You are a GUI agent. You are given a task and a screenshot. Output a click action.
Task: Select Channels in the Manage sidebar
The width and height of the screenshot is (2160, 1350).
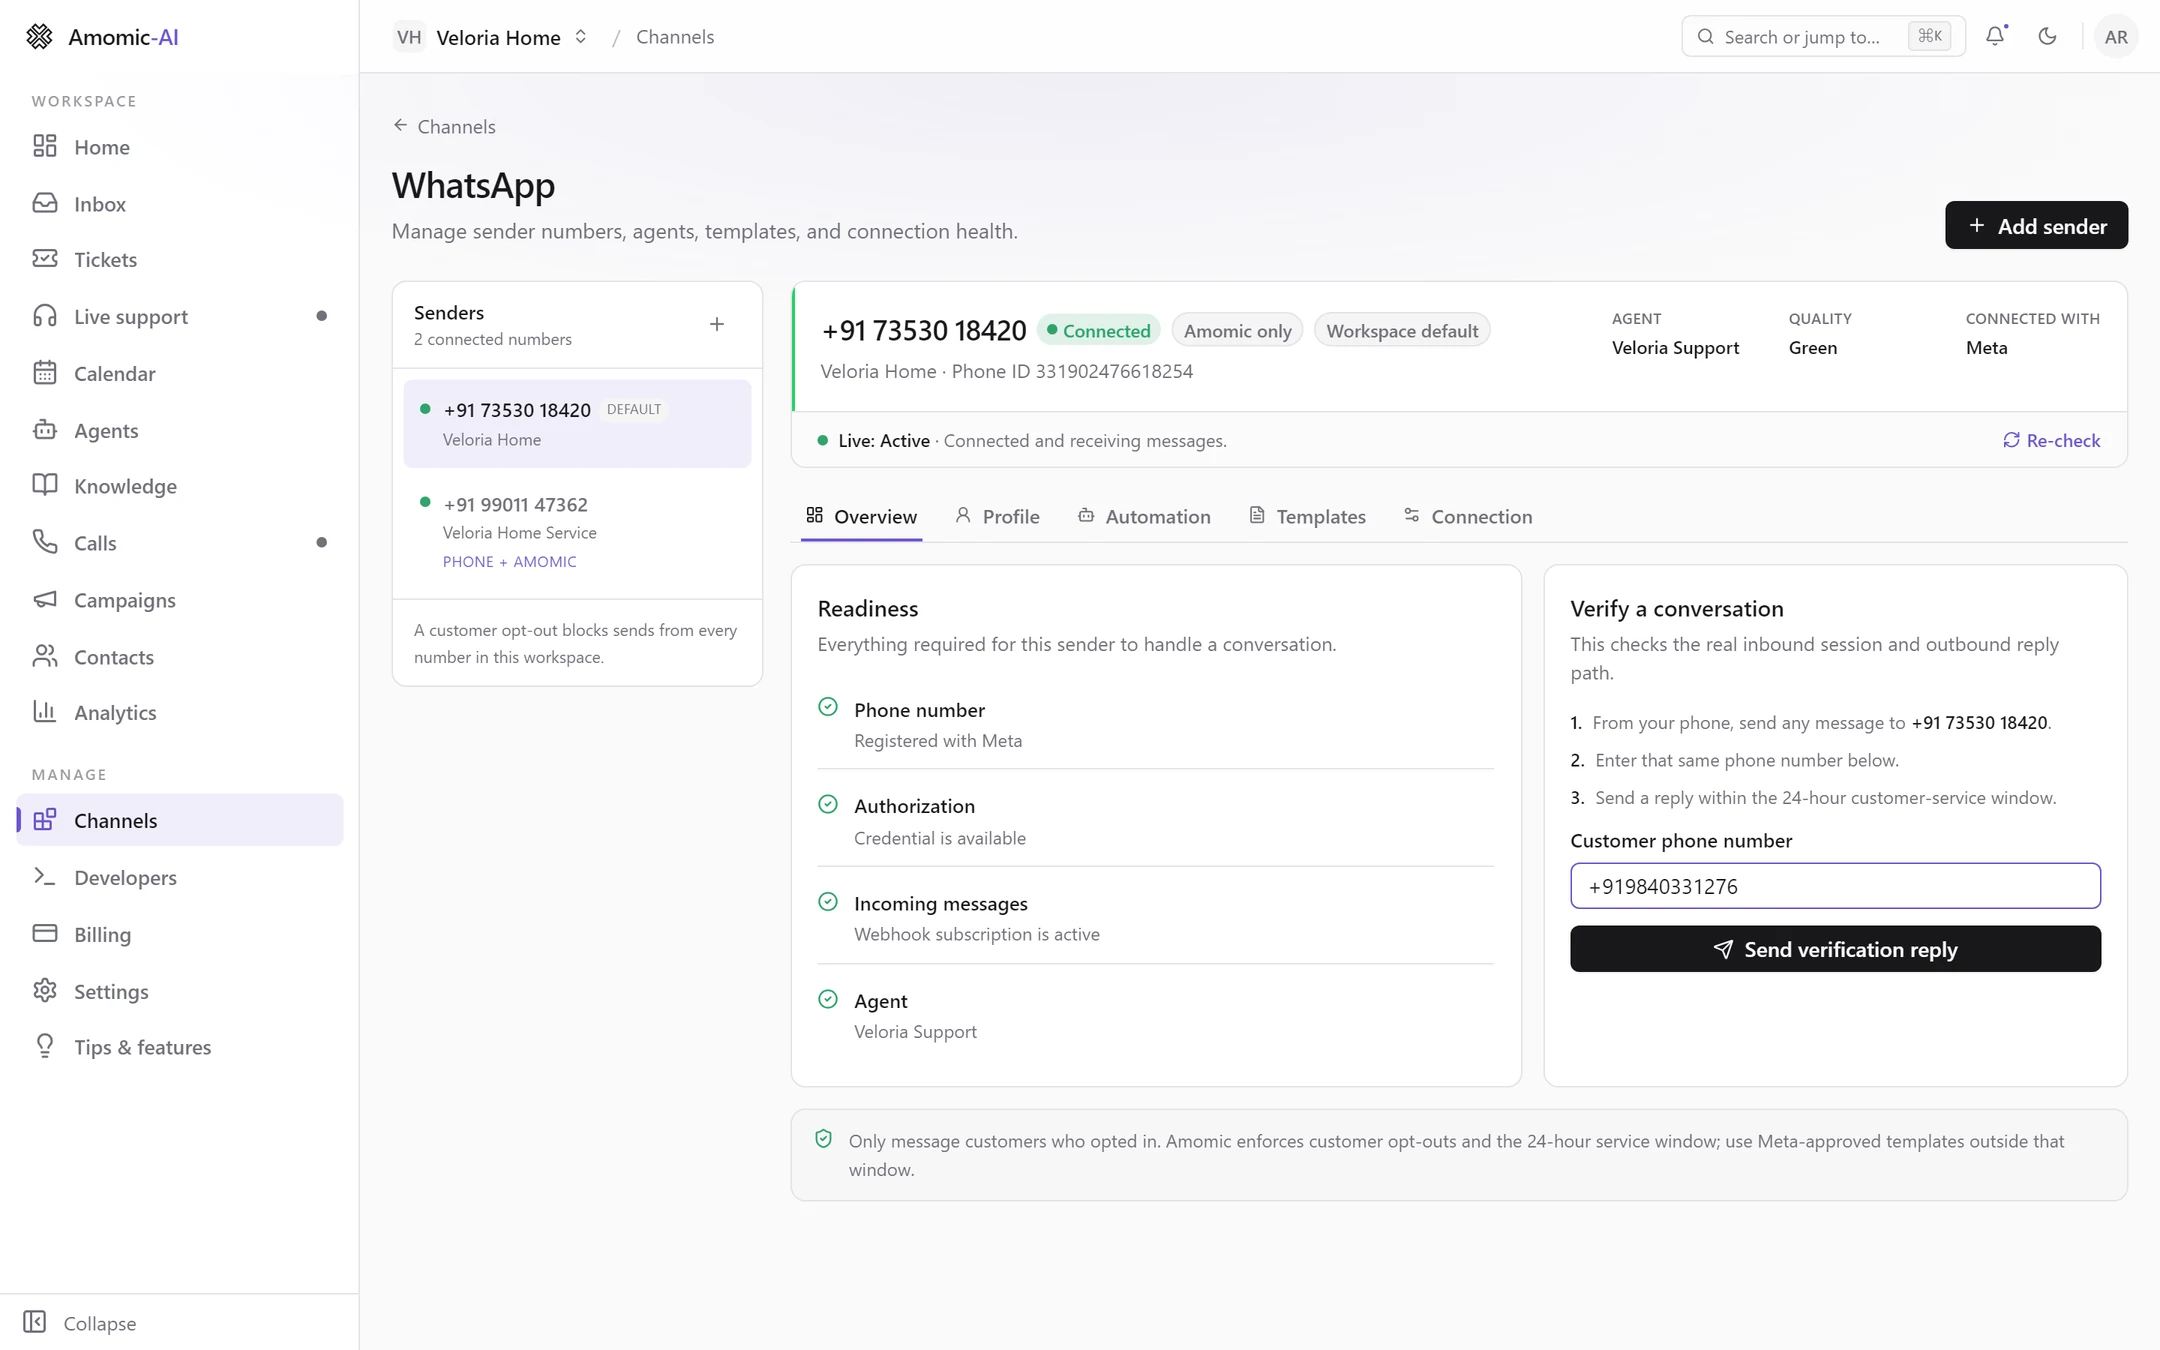[x=179, y=820]
